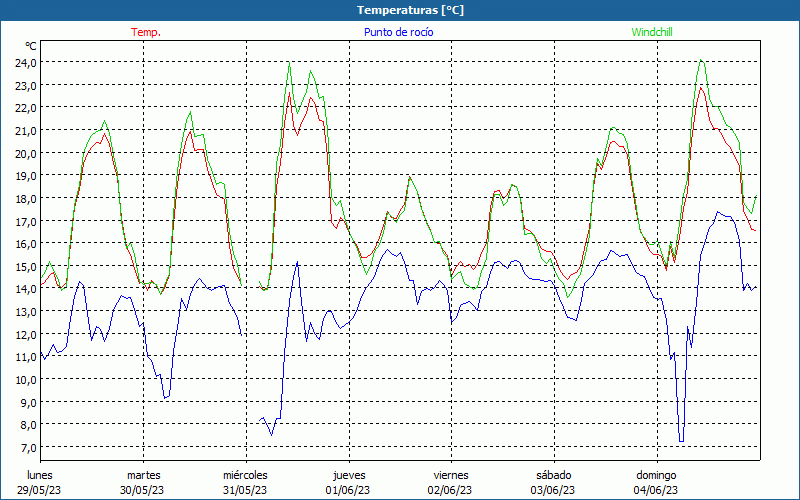This screenshot has height=500, width=800.
Task: Click the 20,0 y-axis value
Action: coord(26,154)
